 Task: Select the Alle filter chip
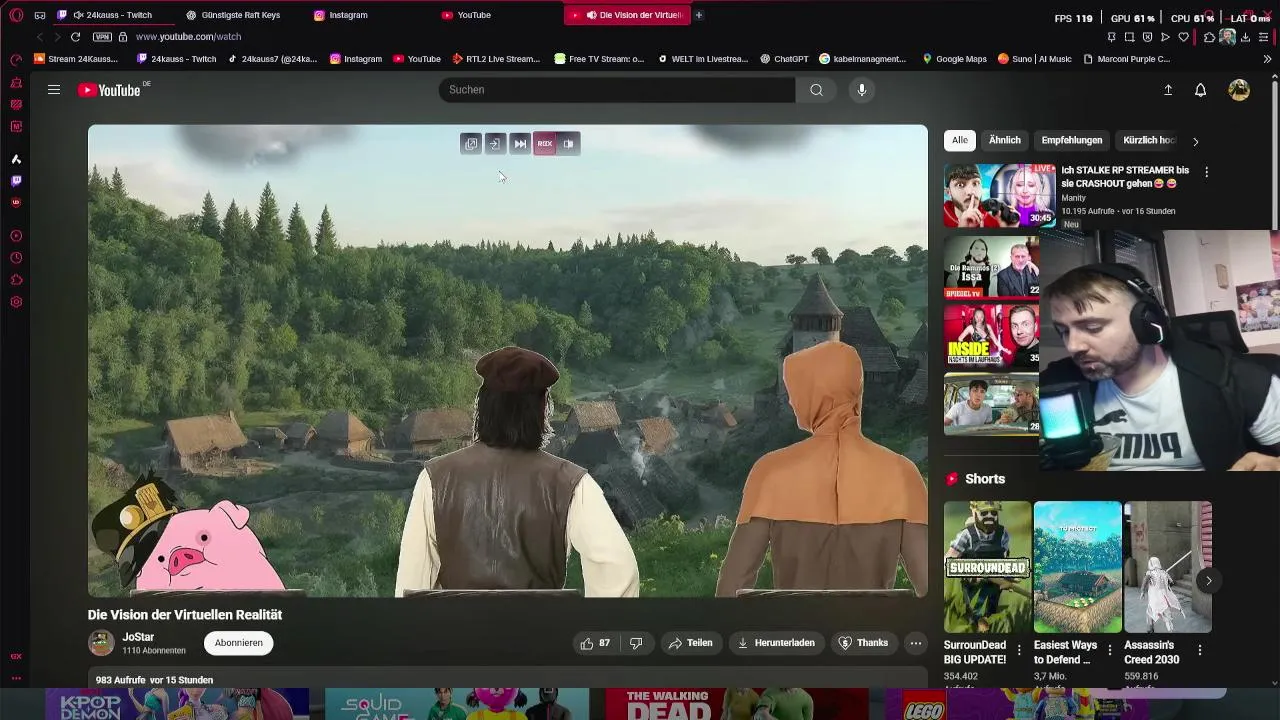coord(960,140)
